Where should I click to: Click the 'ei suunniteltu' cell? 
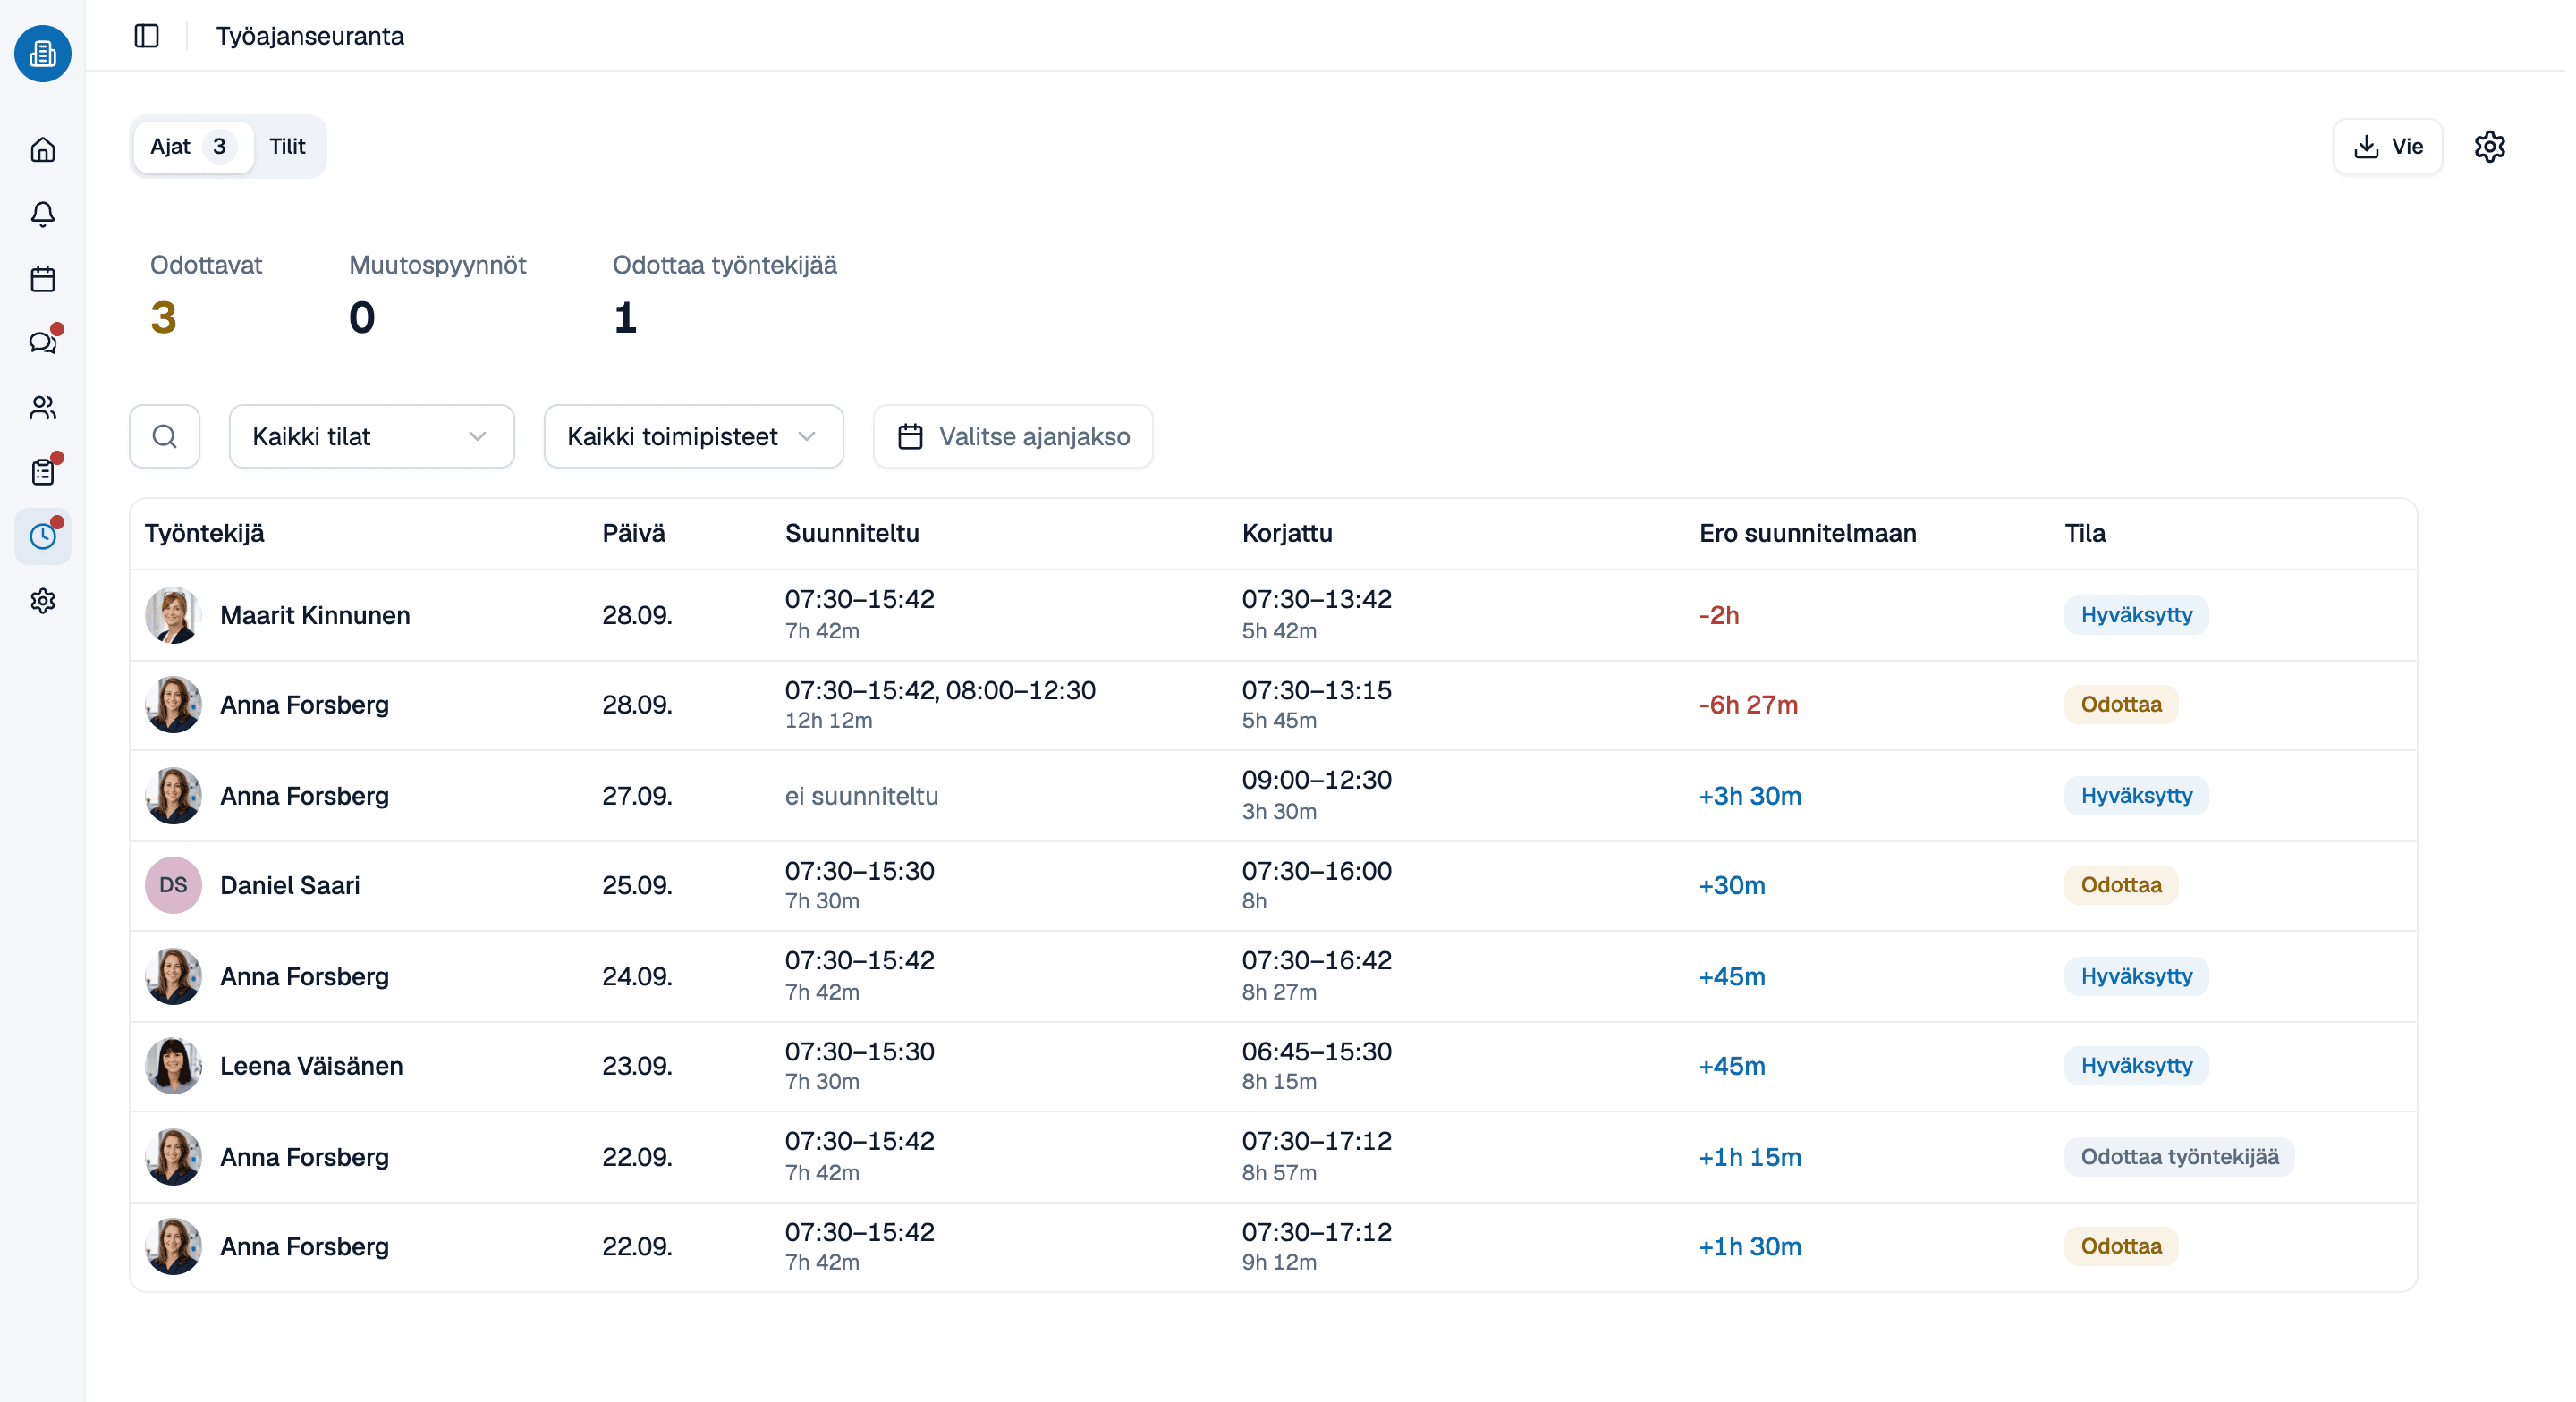861,796
